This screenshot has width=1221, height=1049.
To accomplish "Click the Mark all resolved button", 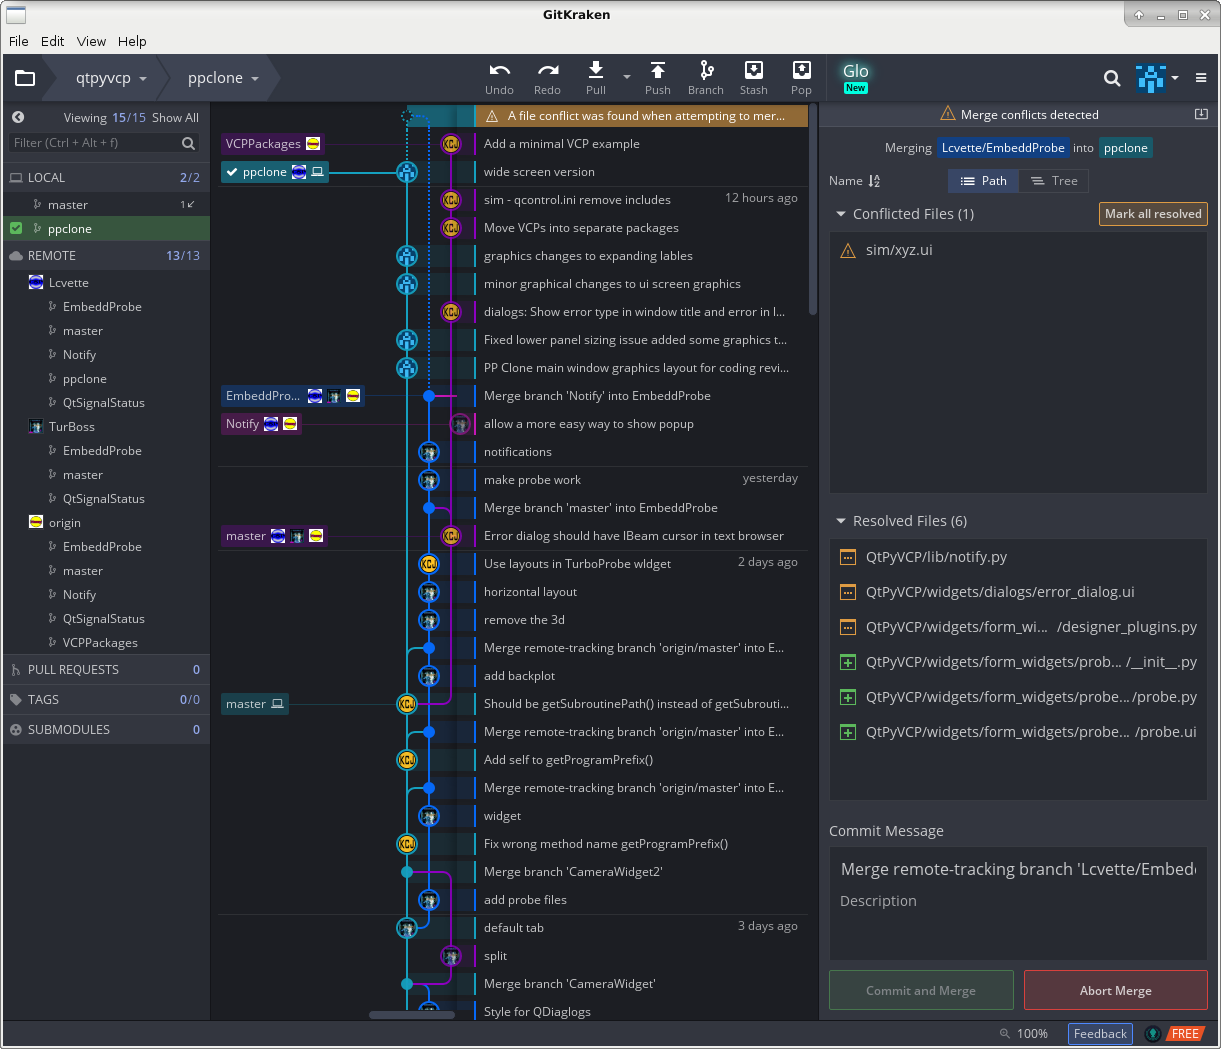I will tap(1153, 214).
